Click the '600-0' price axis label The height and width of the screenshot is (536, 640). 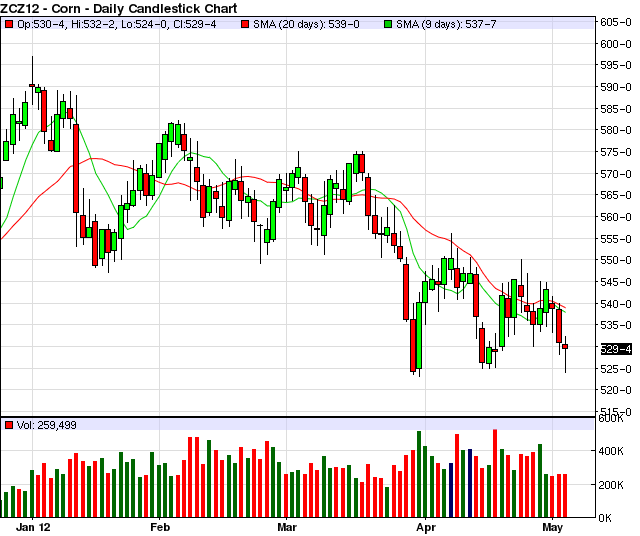616,44
